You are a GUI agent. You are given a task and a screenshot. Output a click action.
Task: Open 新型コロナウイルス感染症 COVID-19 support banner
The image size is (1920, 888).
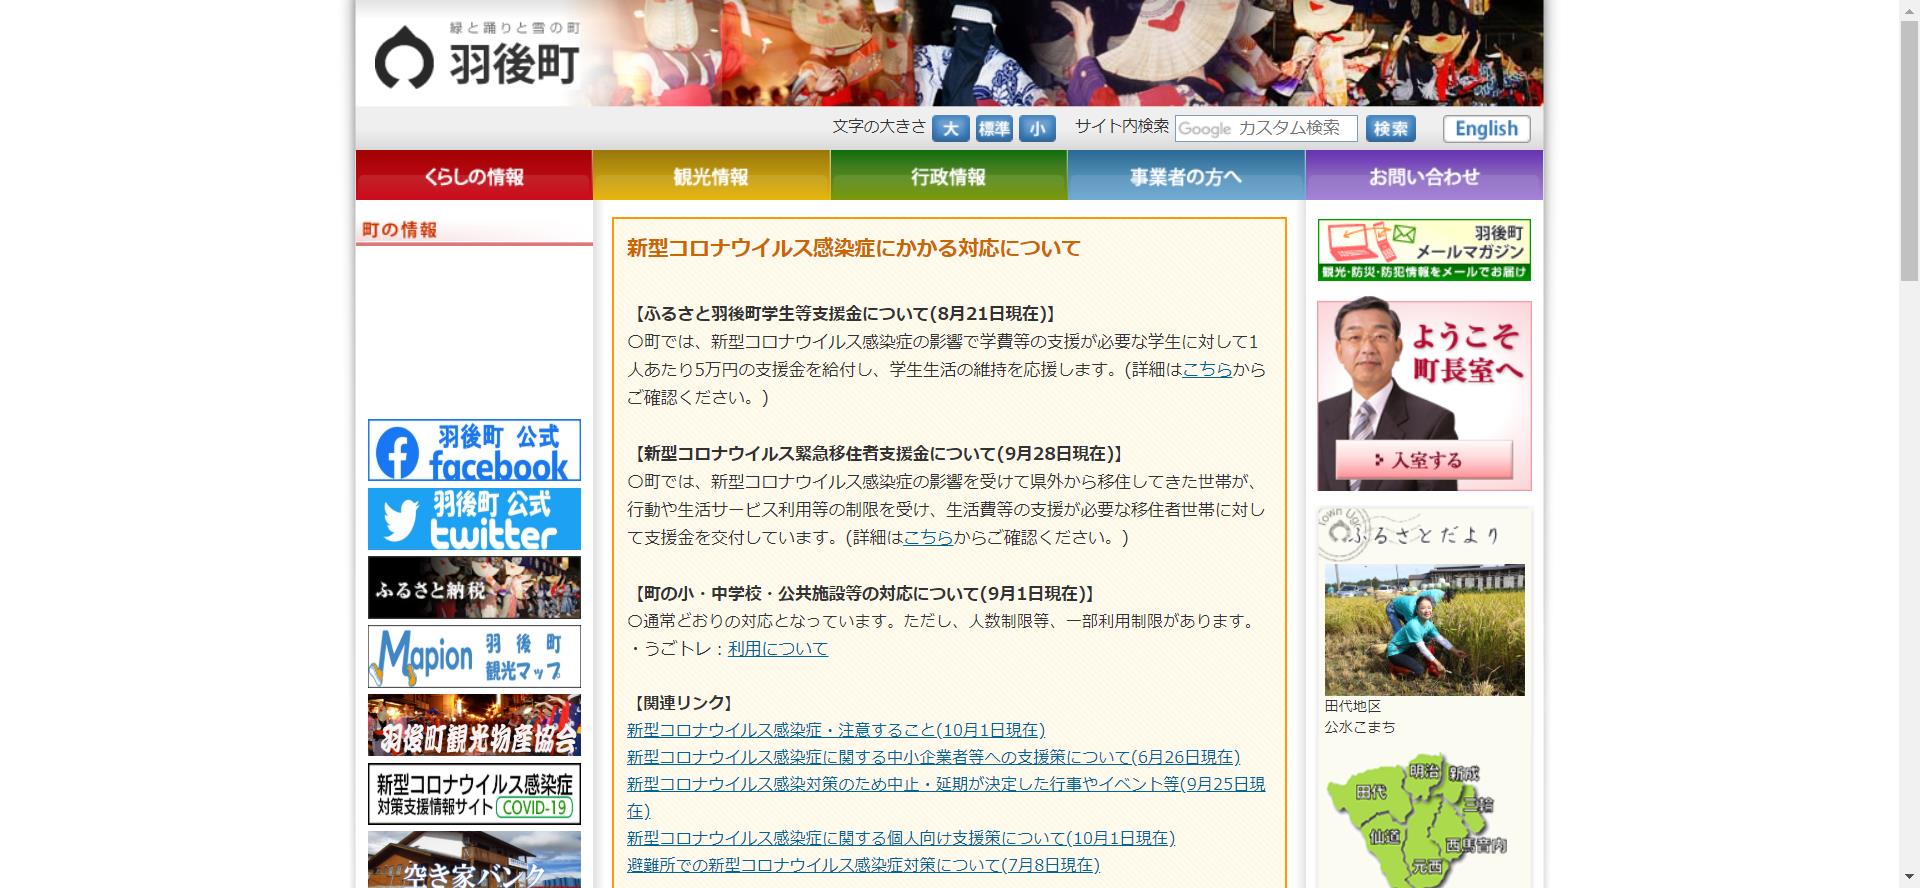point(474,794)
